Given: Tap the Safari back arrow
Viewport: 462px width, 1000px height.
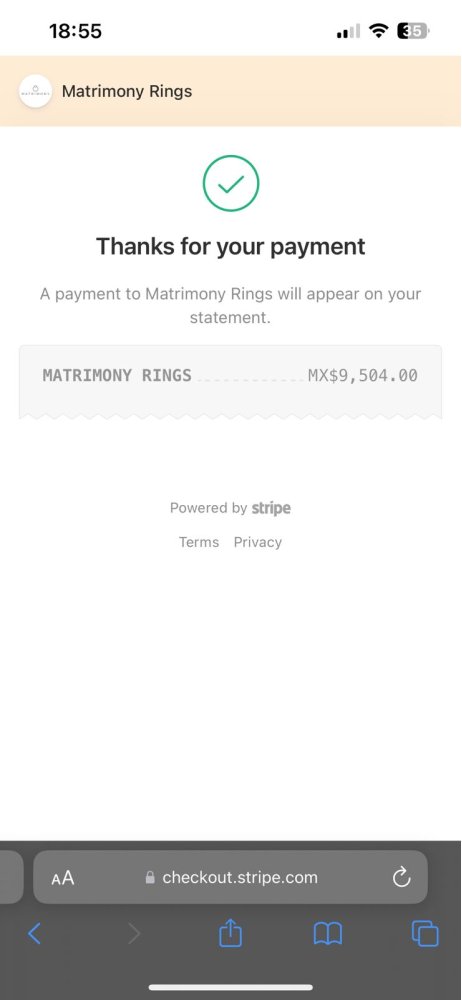Looking at the screenshot, I should tap(34, 934).
